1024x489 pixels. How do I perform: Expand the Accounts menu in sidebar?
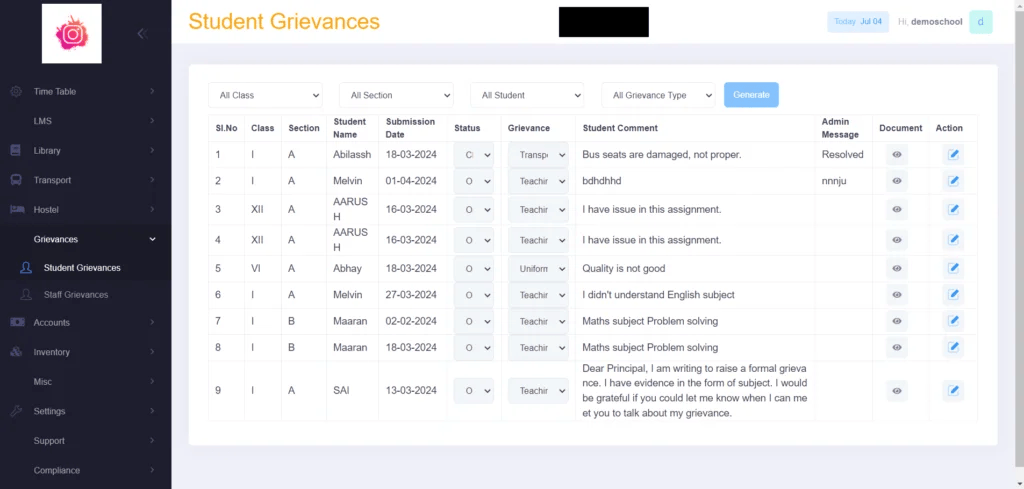click(x=85, y=323)
